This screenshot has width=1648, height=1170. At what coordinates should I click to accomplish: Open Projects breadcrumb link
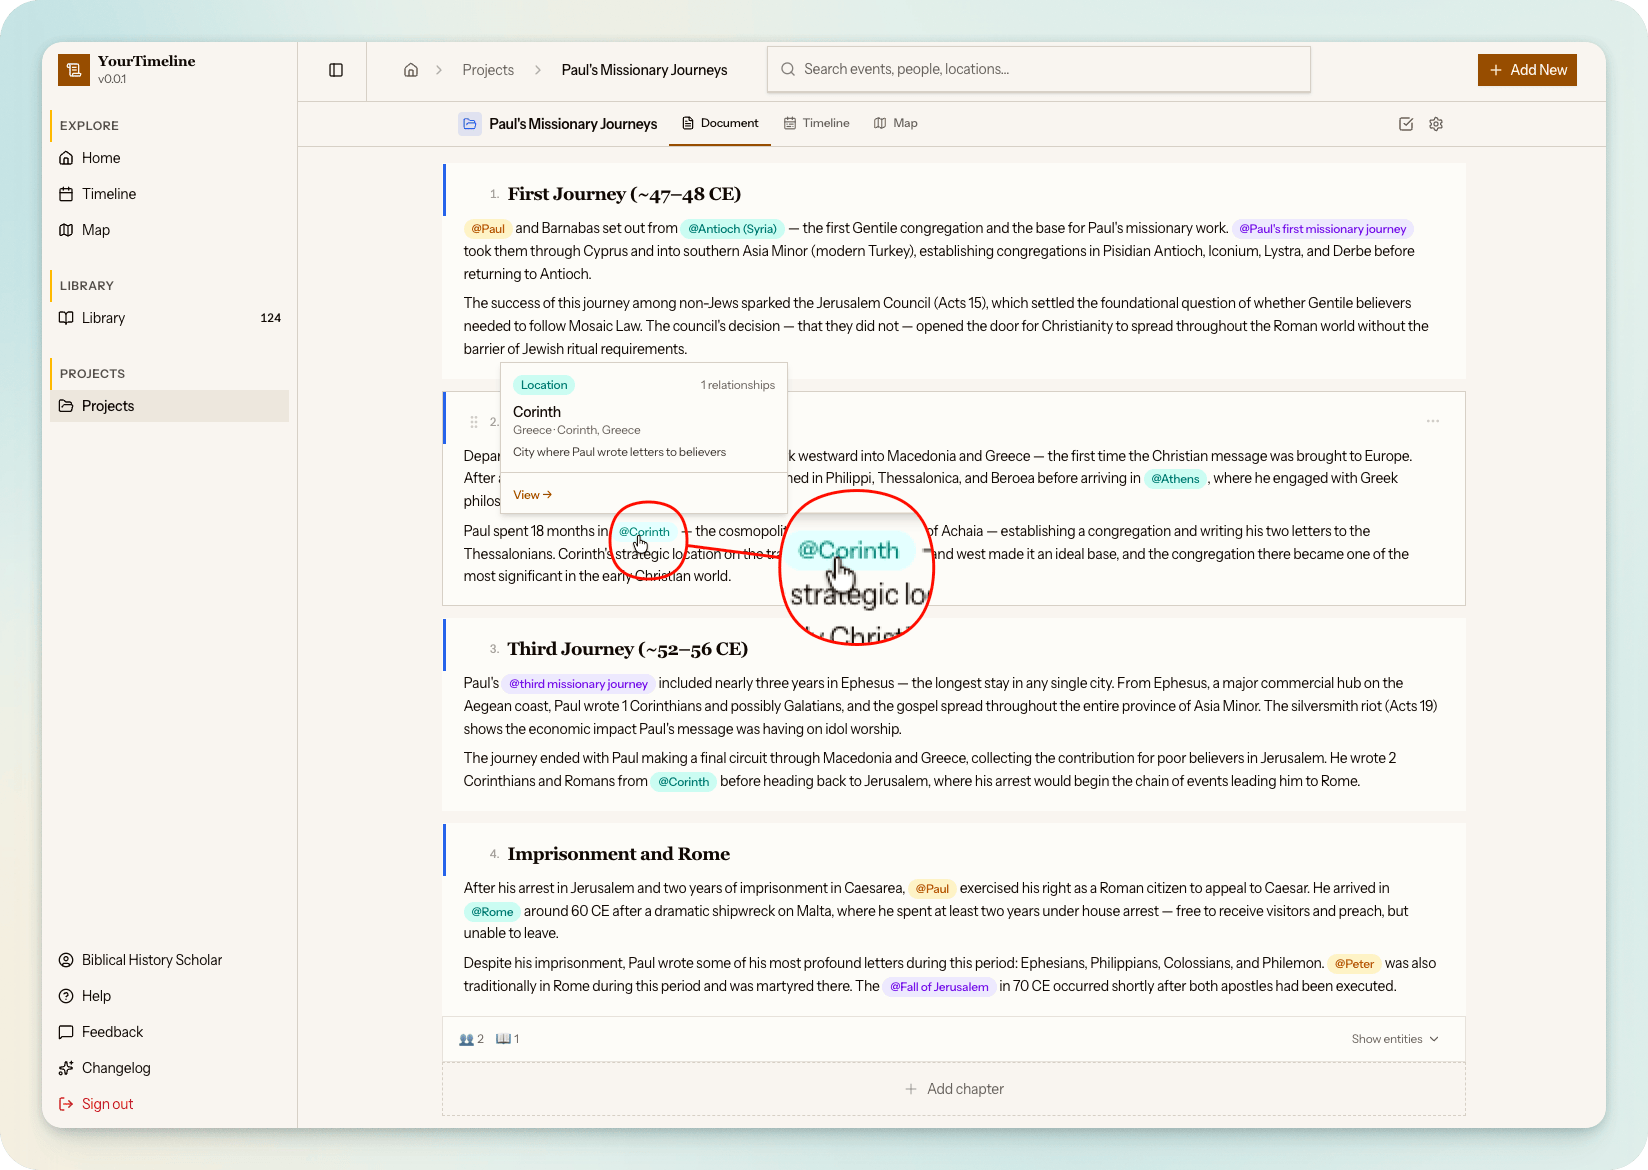coord(488,70)
